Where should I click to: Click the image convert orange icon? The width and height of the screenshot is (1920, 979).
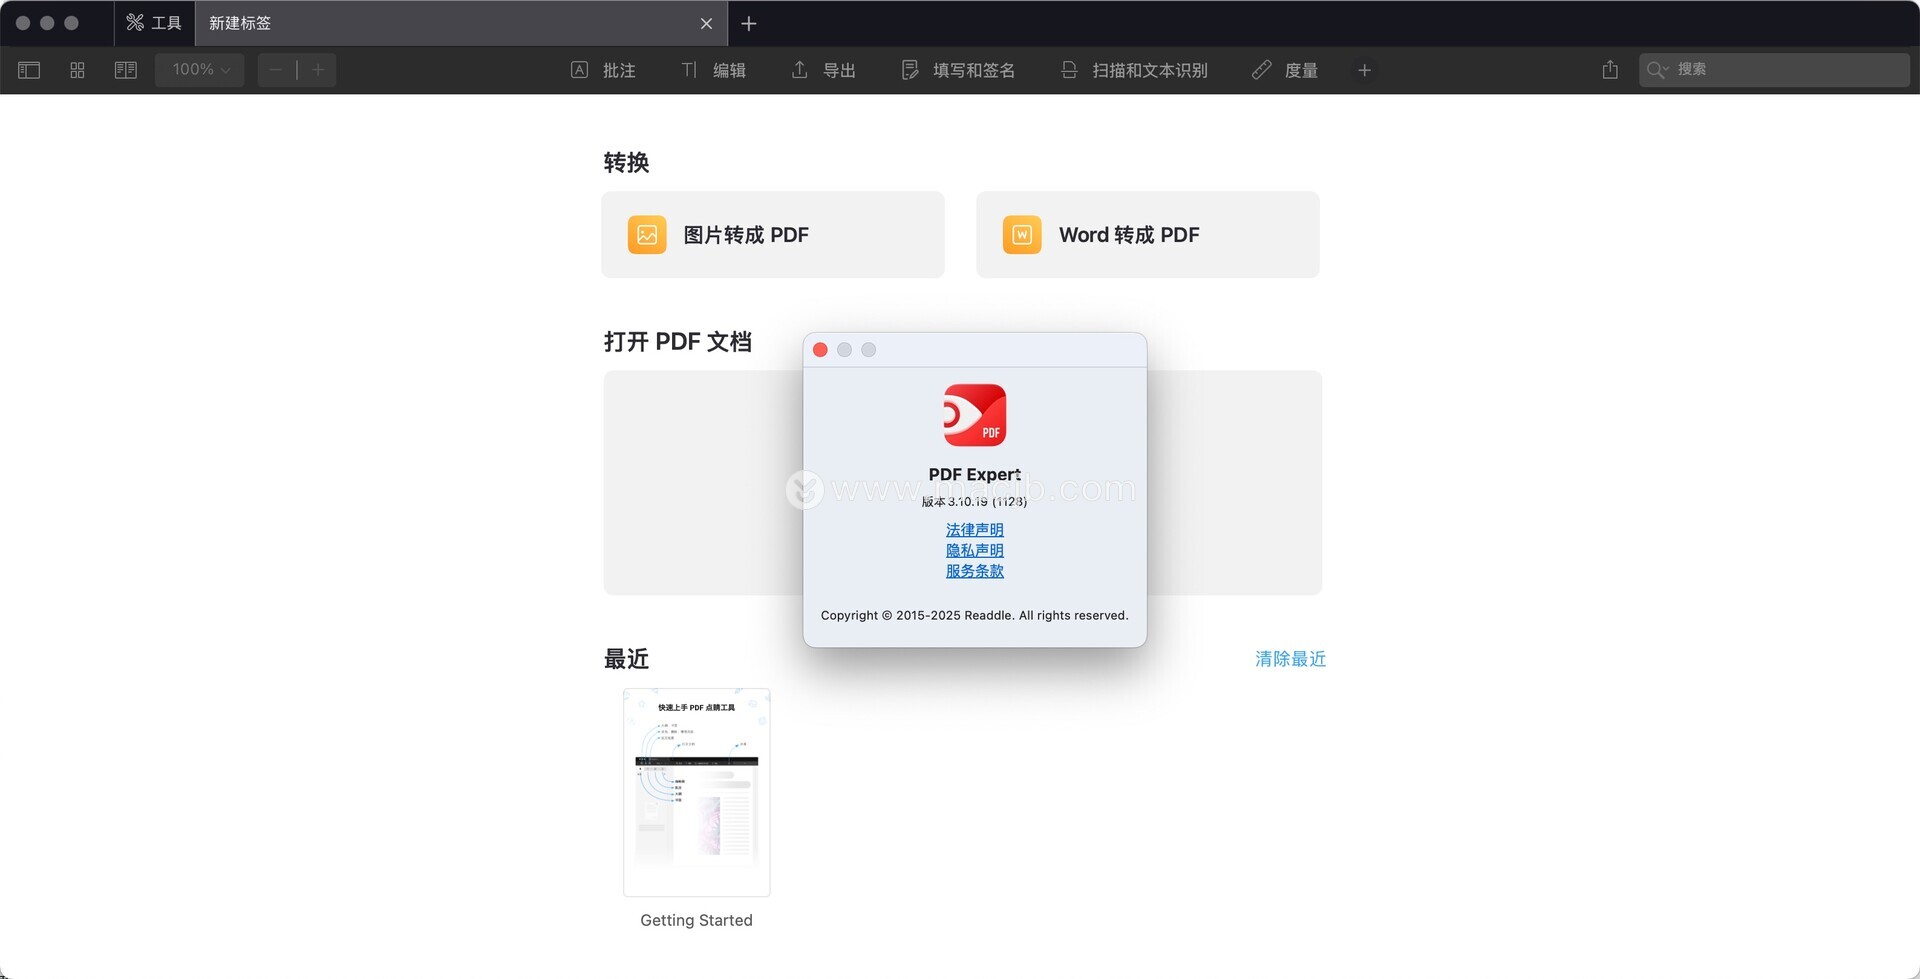coord(647,235)
